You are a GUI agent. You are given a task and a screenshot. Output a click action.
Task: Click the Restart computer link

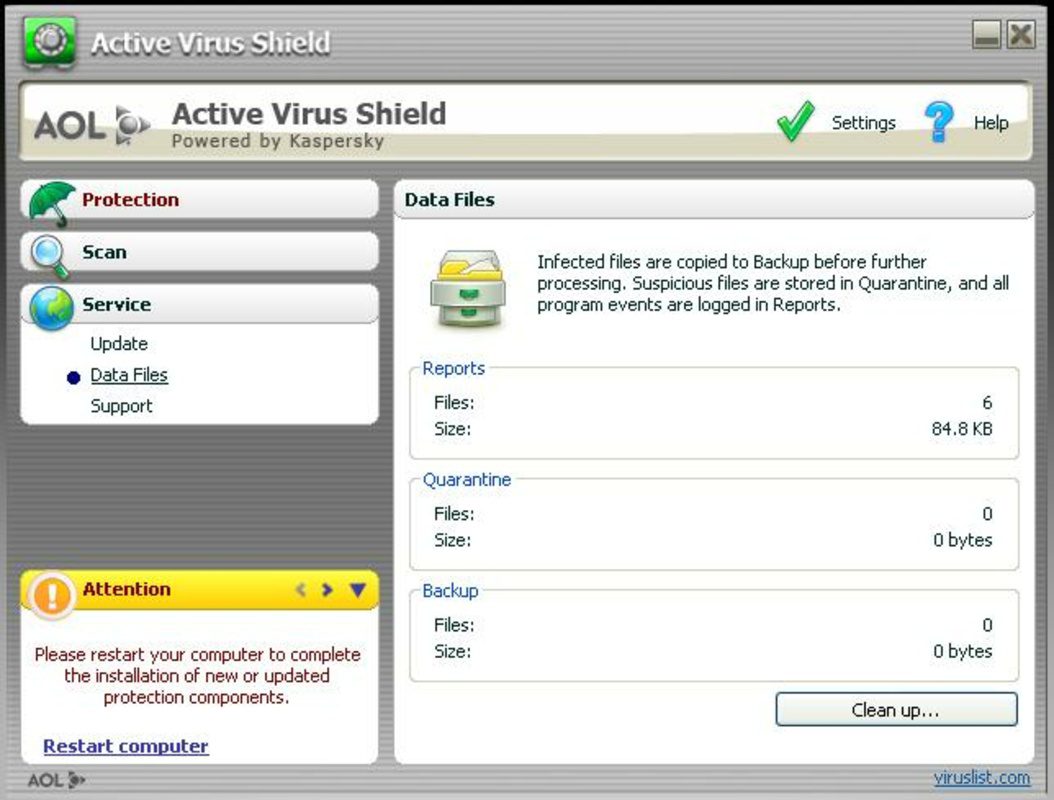coord(125,746)
